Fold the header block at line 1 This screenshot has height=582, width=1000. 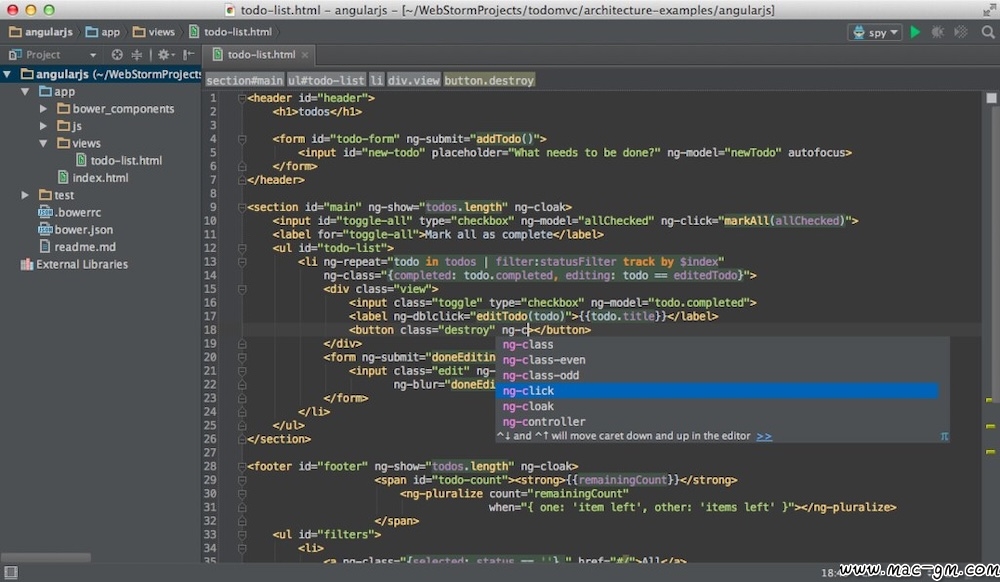click(242, 98)
